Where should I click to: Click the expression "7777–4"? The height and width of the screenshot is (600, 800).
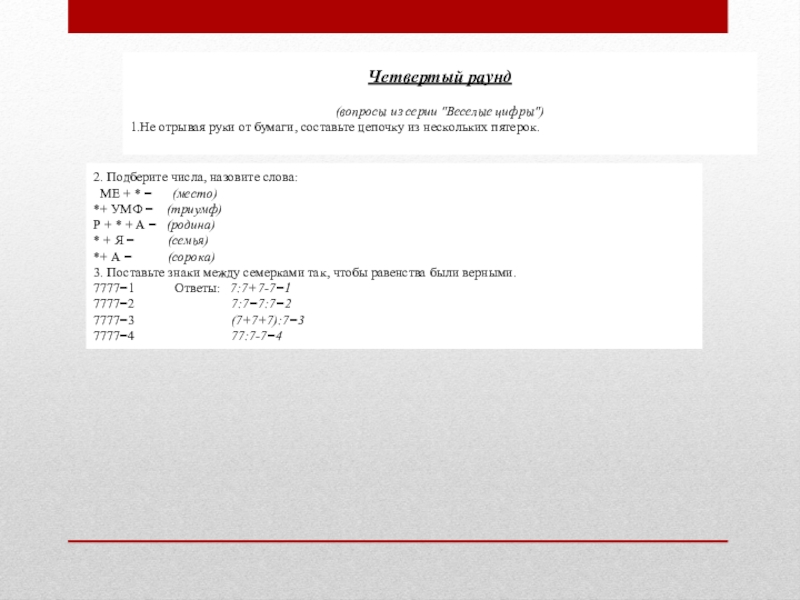(114, 336)
